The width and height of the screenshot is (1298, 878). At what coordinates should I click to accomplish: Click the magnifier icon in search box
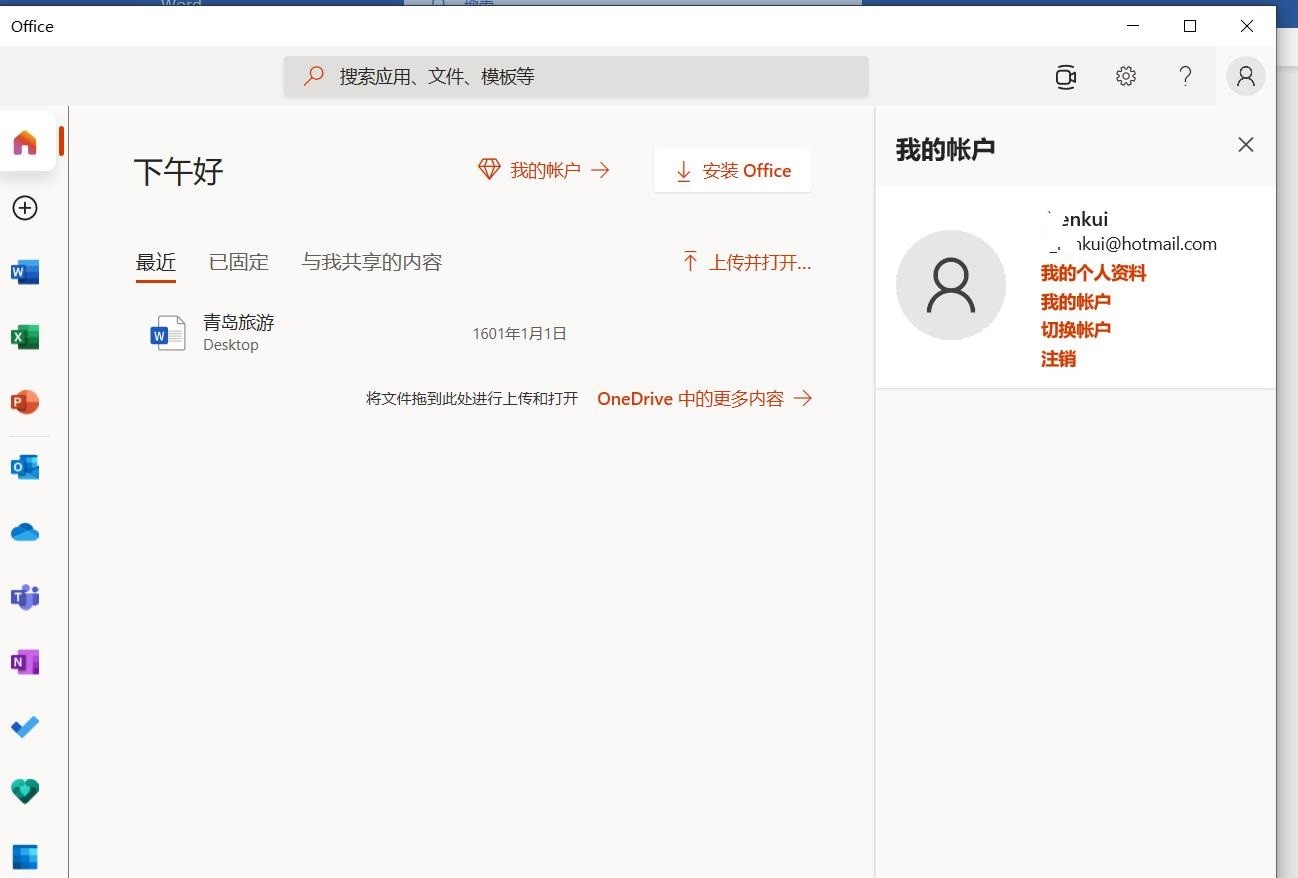(x=314, y=76)
